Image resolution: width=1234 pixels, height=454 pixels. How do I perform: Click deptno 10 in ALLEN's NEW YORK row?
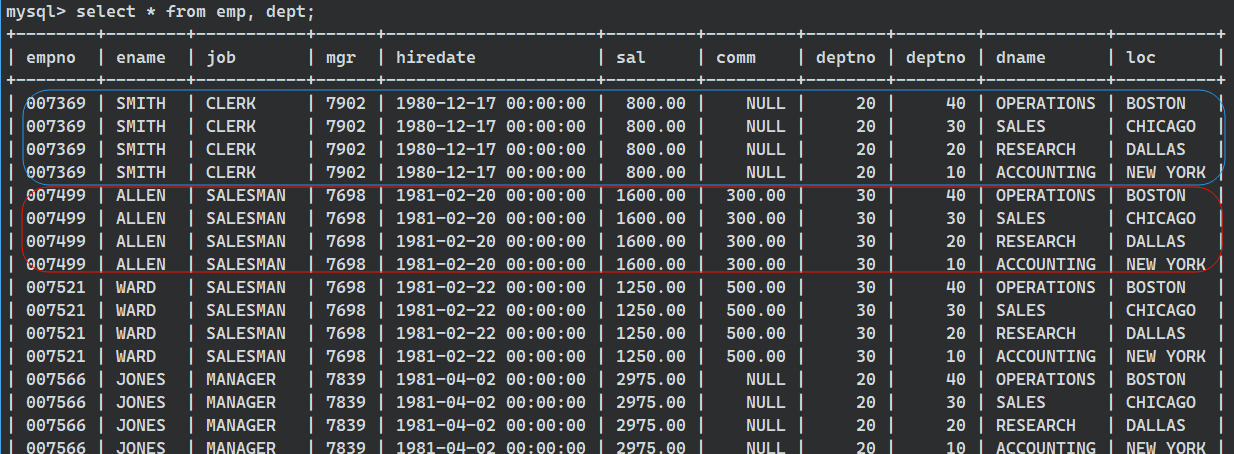click(x=956, y=264)
